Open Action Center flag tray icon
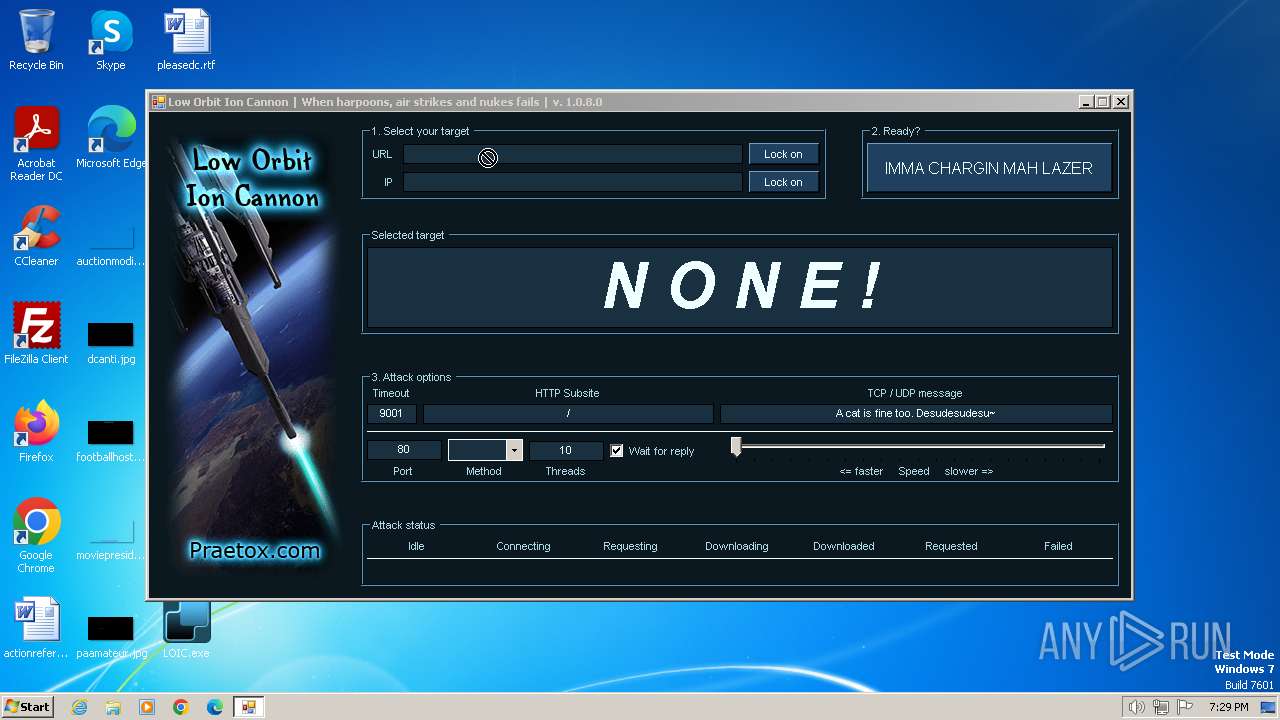The height and width of the screenshot is (720, 1280). pos(1186,707)
